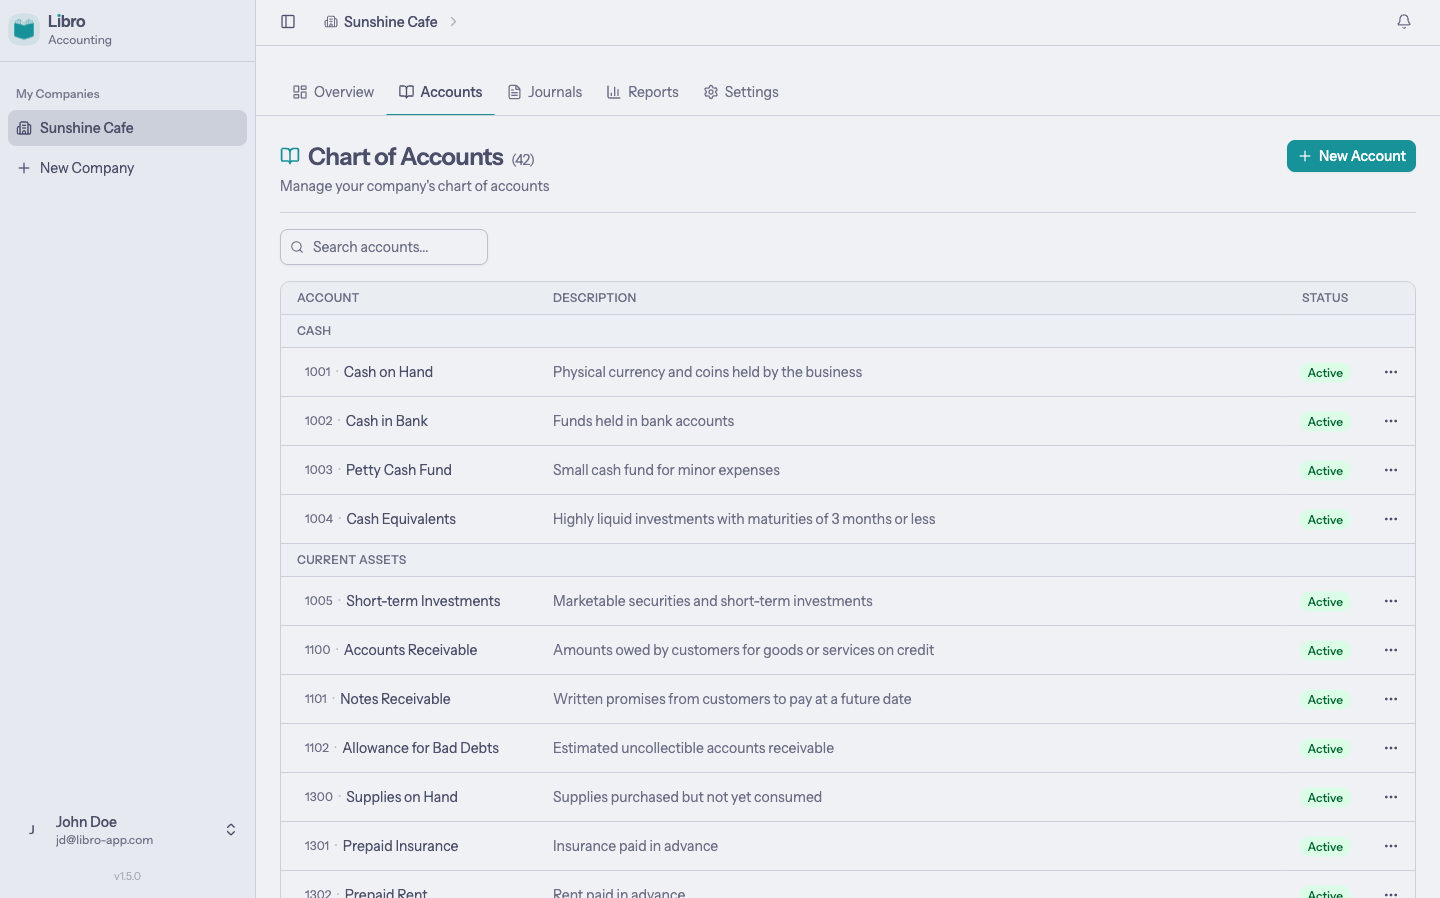Viewport: 1440px width, 898px height.
Task: Click the search magnifier icon in accounts search
Action: click(297, 246)
